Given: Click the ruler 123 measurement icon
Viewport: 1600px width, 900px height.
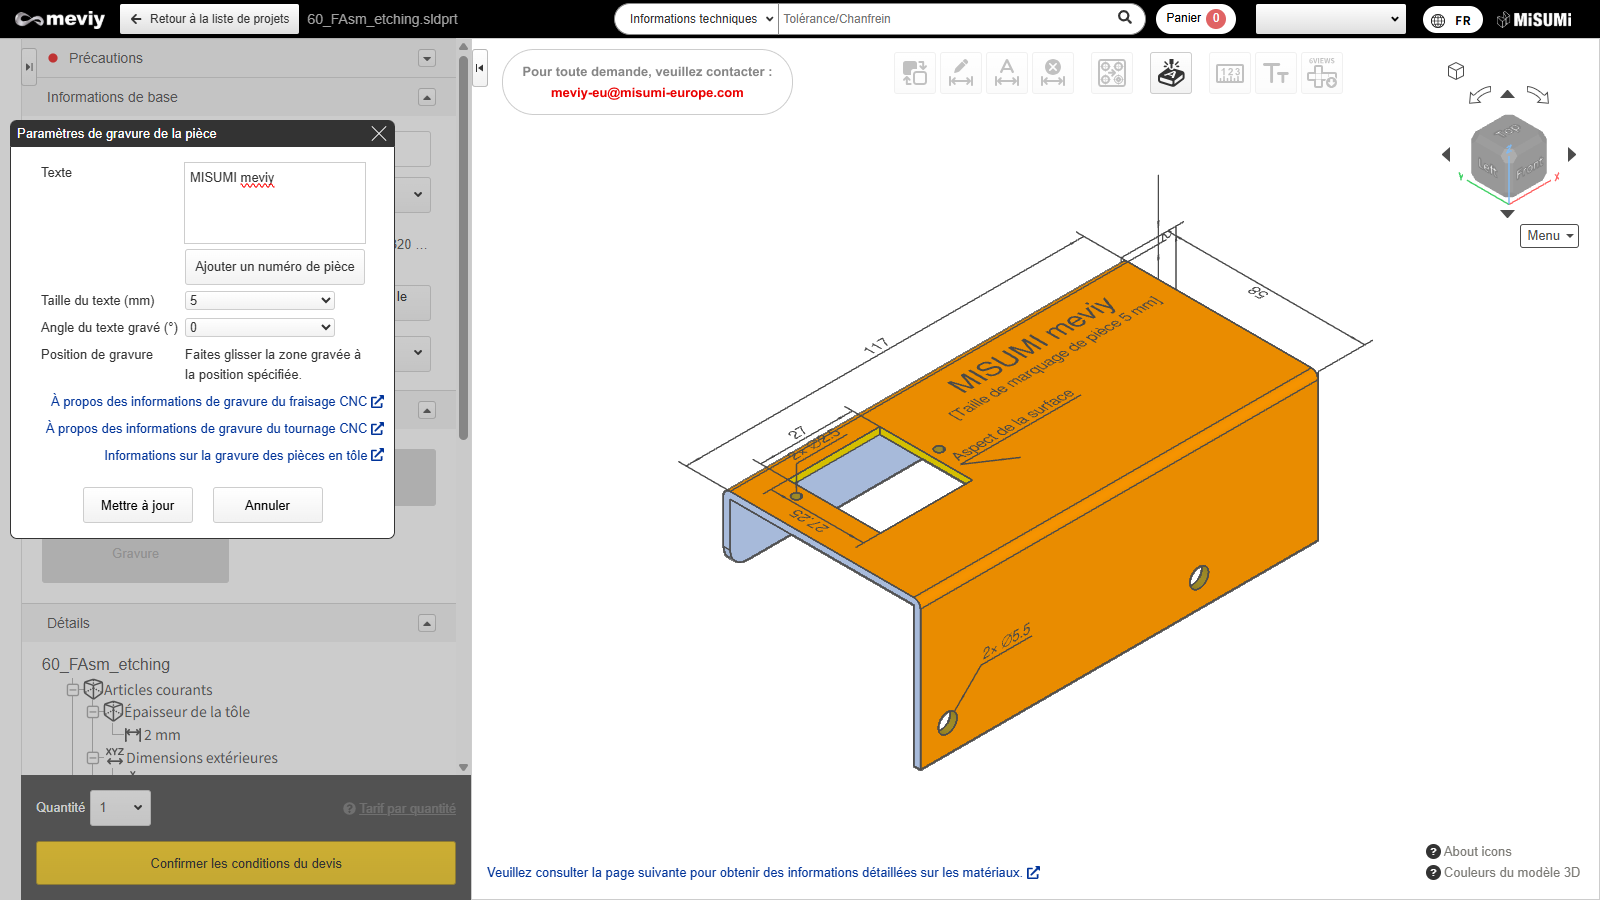Looking at the screenshot, I should click(1230, 73).
